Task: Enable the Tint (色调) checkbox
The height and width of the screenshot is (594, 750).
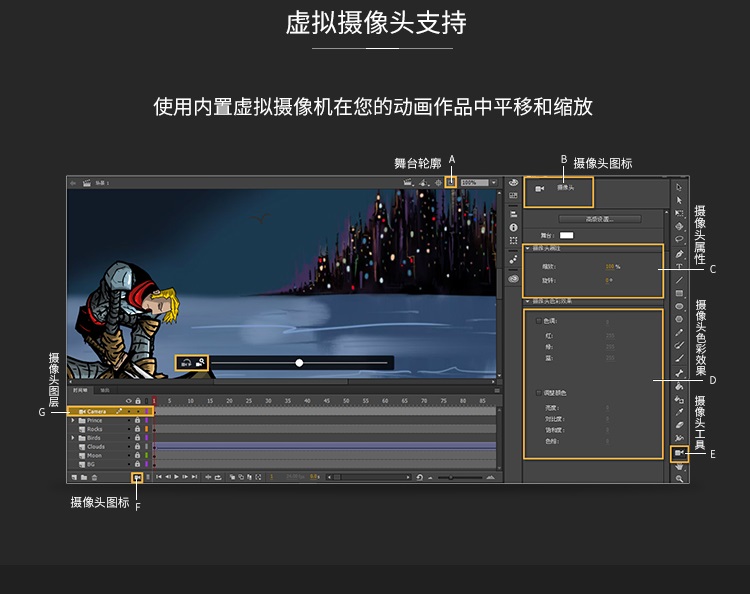Action: [x=539, y=321]
